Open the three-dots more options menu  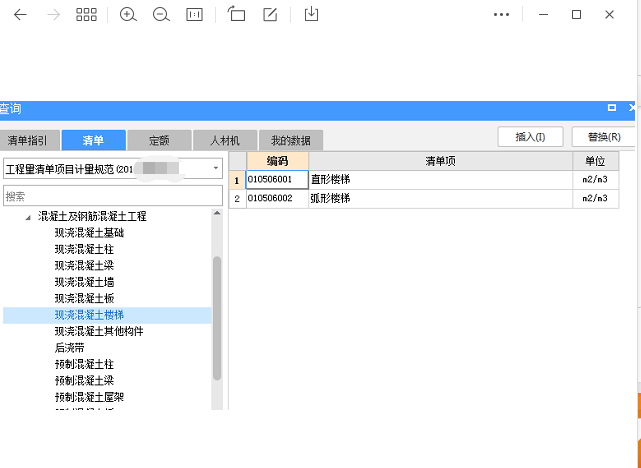501,15
